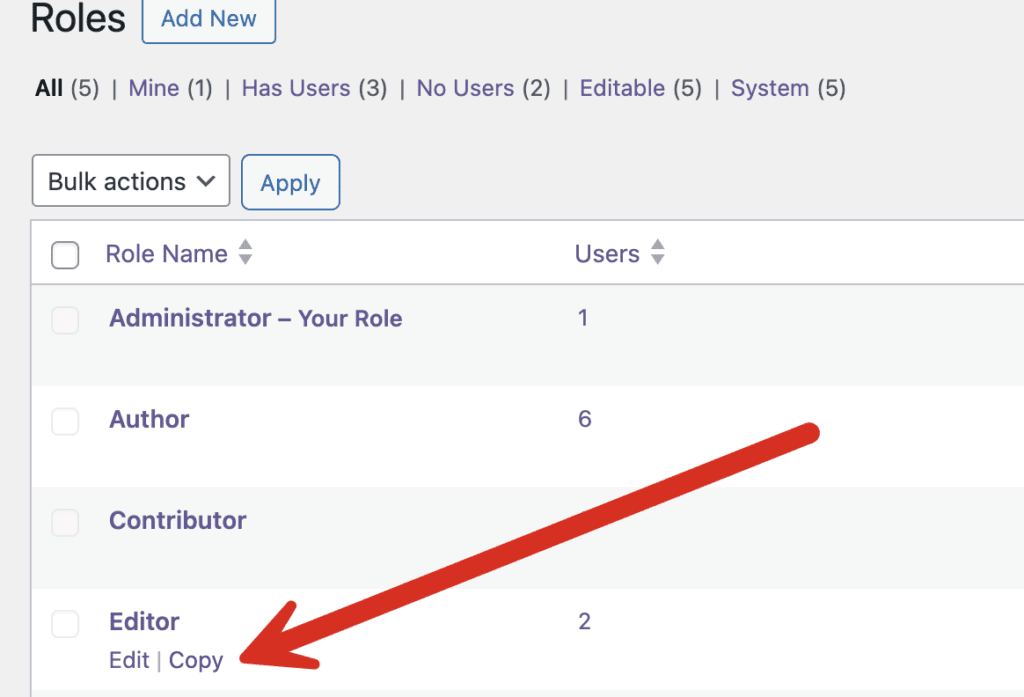
Task: Filter roles by System
Action: tap(770, 88)
